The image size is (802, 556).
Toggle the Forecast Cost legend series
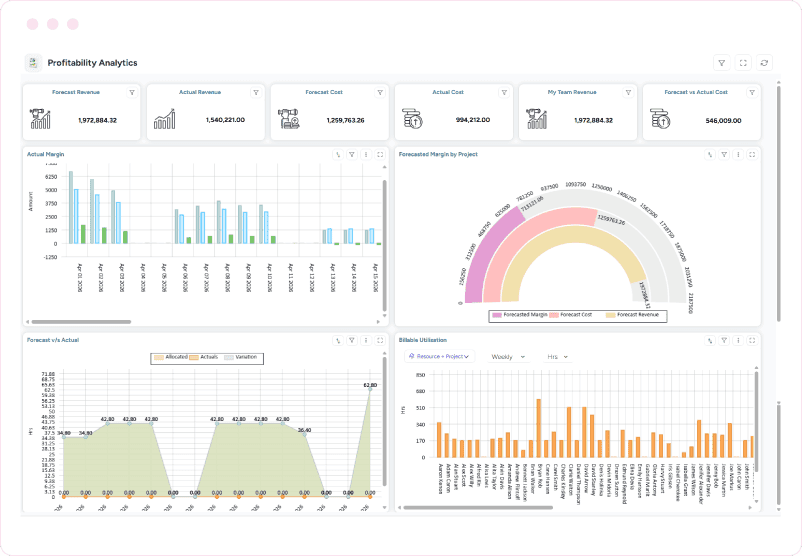tap(570, 315)
